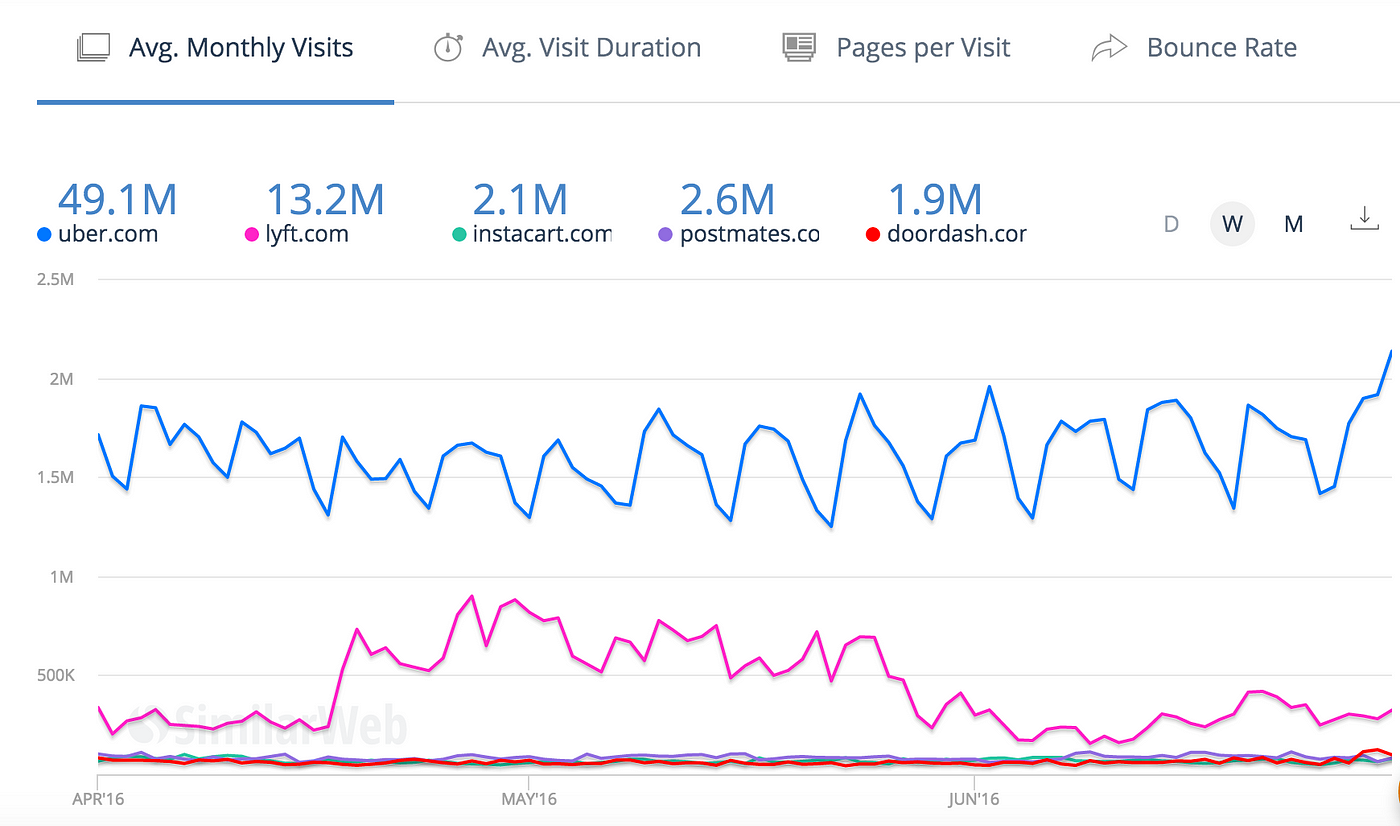Toggle the uber.com series in legend
The width and height of the screenshot is (1400, 826).
point(97,235)
